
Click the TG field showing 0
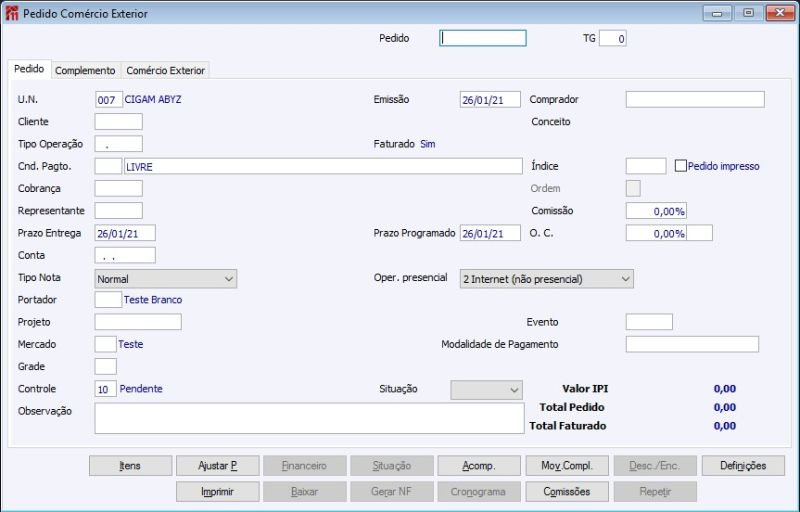coord(613,38)
